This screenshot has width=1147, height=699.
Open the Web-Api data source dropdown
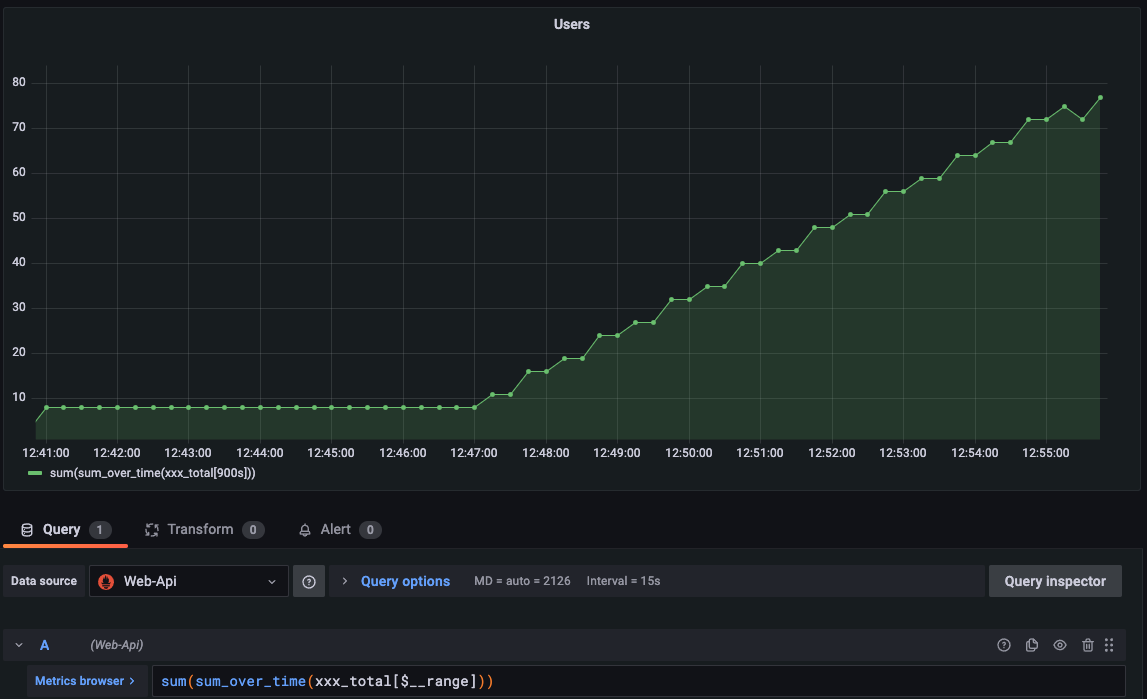tap(189, 581)
